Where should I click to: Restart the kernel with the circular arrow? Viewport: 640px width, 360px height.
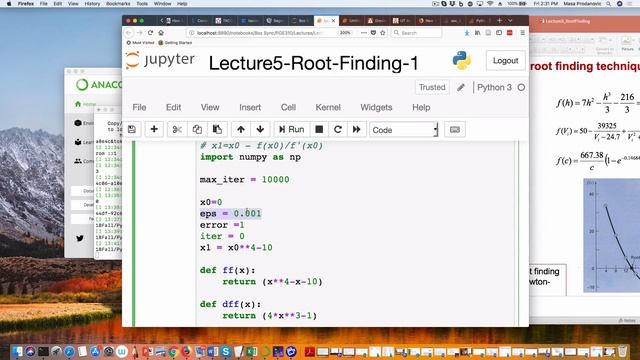click(x=338, y=129)
